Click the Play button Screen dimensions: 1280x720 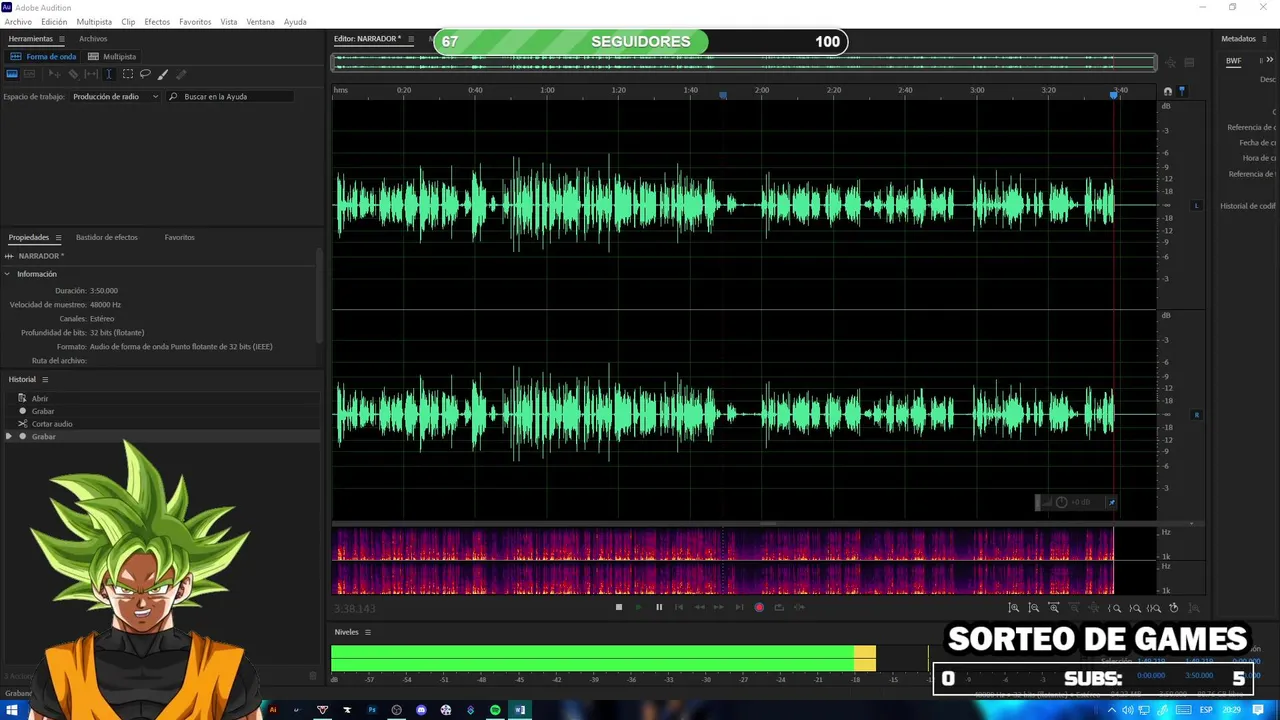(x=639, y=607)
